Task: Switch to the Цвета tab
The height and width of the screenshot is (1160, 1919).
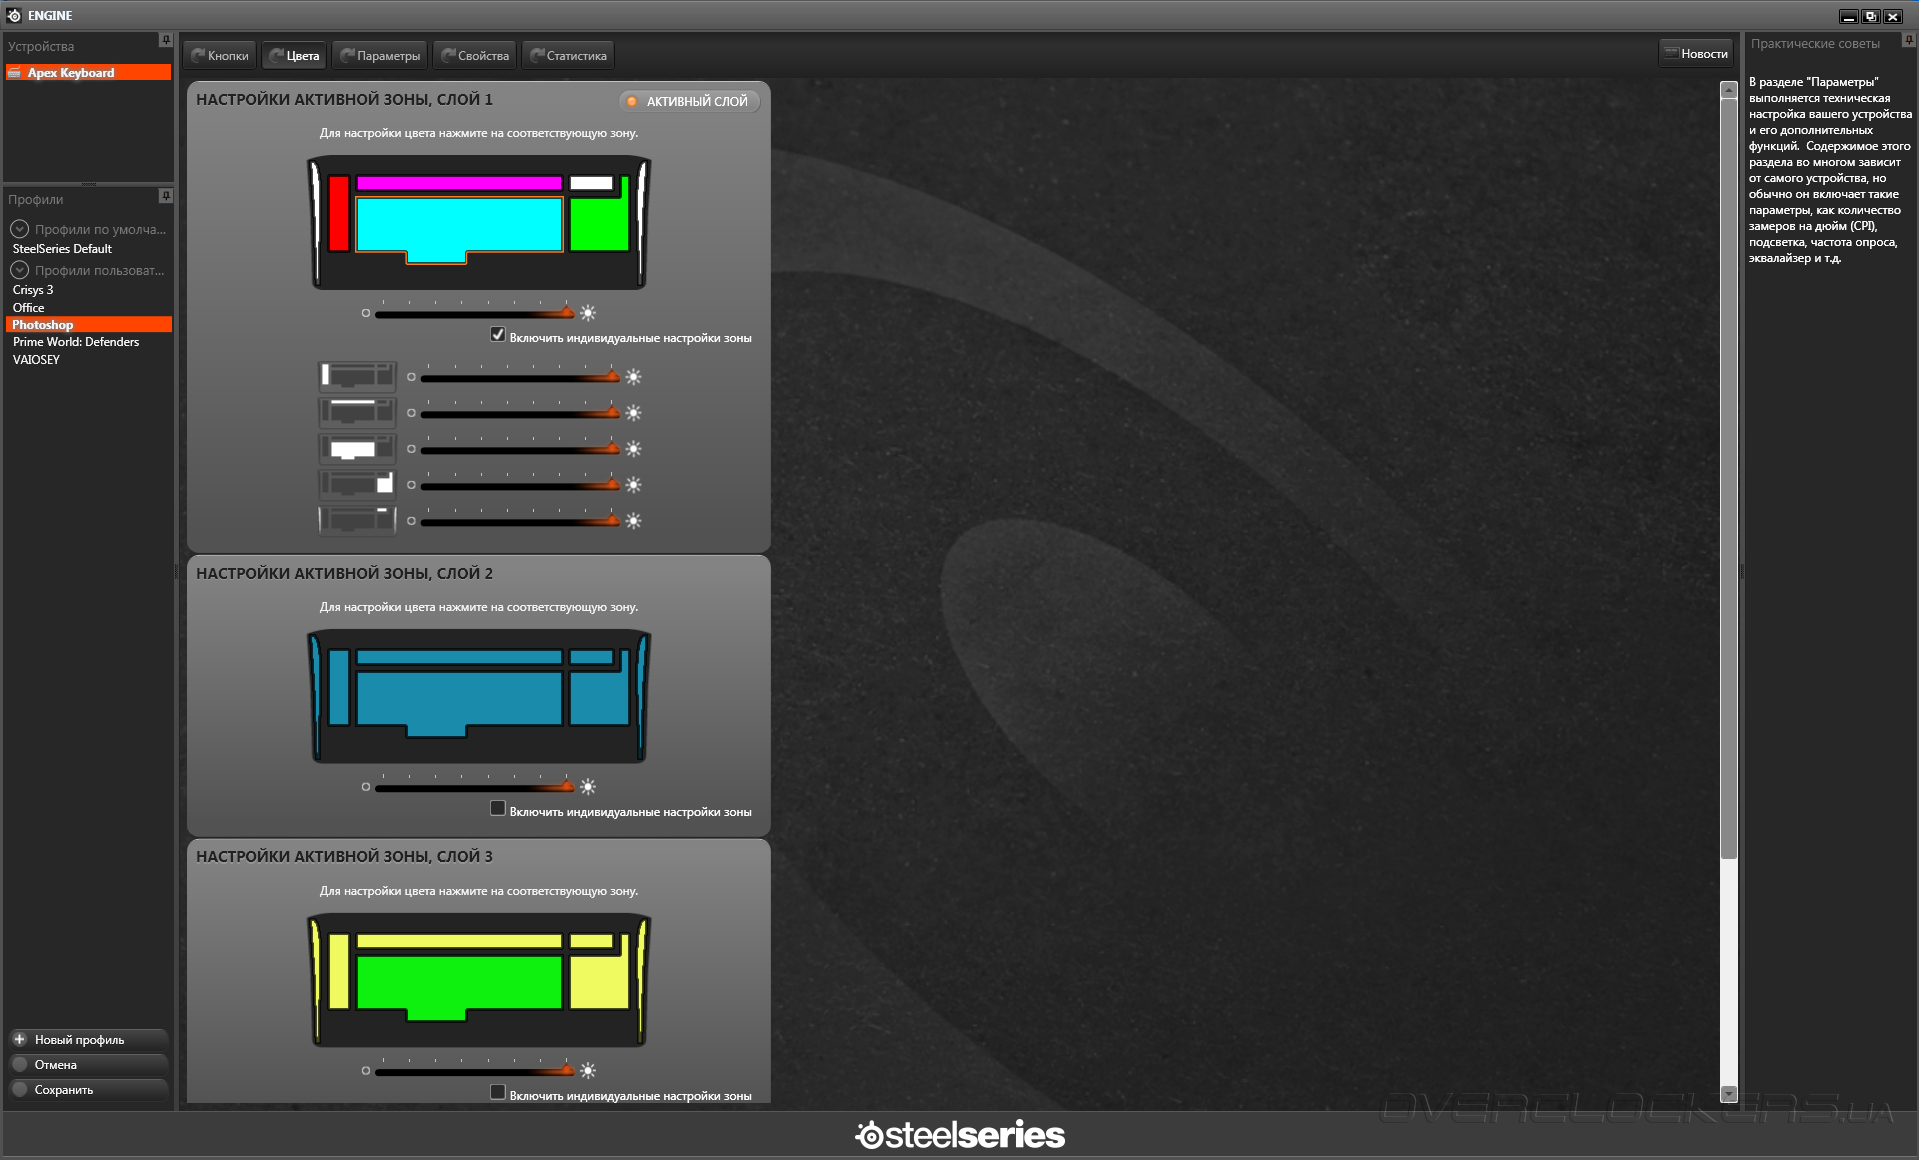Action: [295, 56]
